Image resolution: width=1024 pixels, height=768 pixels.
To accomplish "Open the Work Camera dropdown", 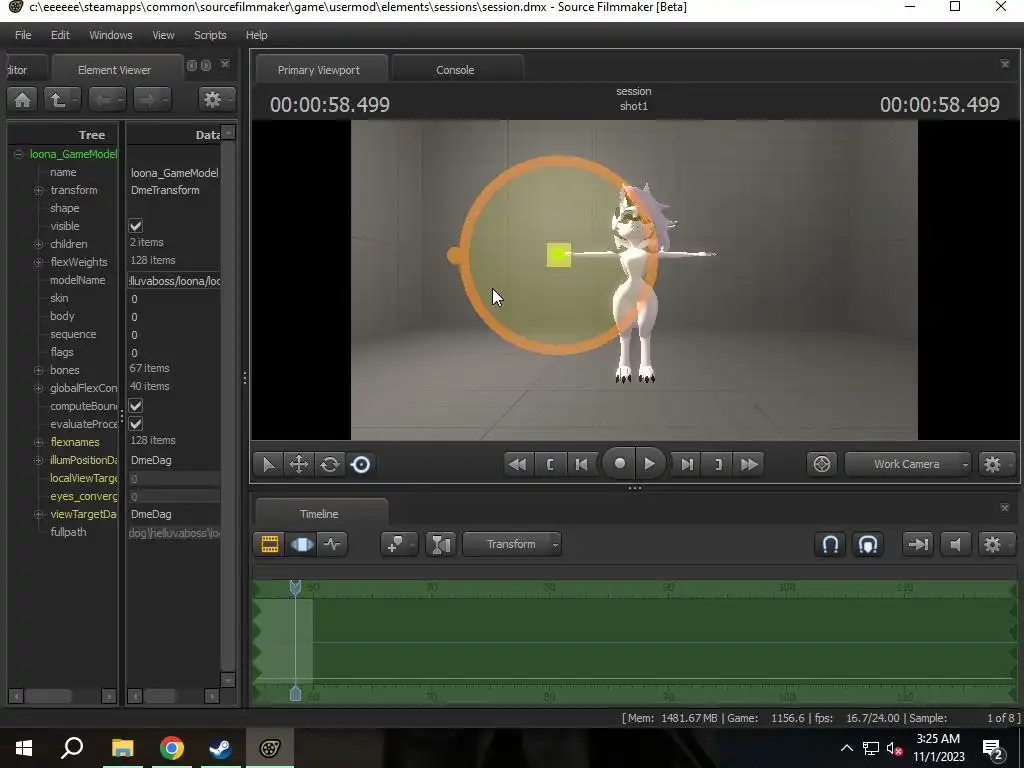I will tap(907, 464).
